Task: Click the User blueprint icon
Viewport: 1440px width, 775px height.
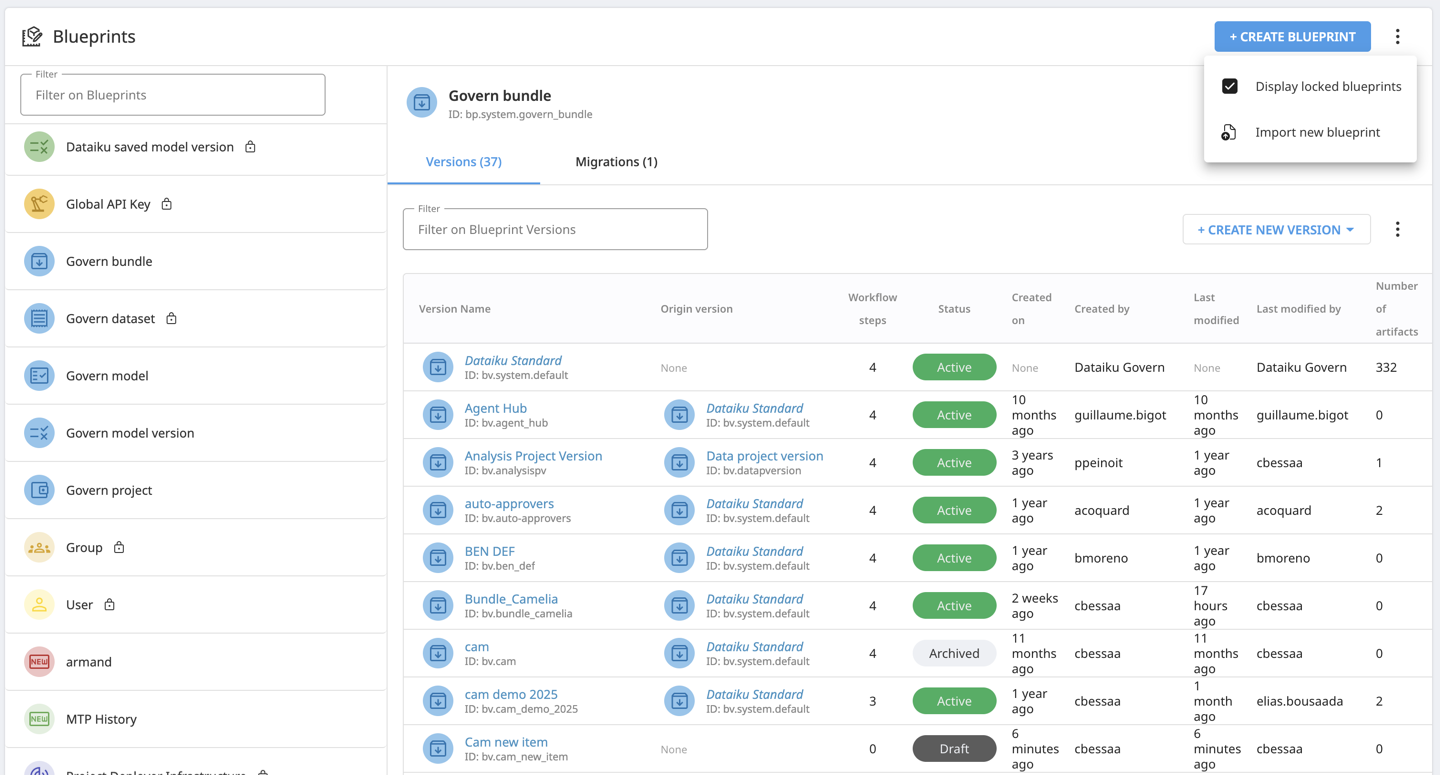Action: [39, 605]
